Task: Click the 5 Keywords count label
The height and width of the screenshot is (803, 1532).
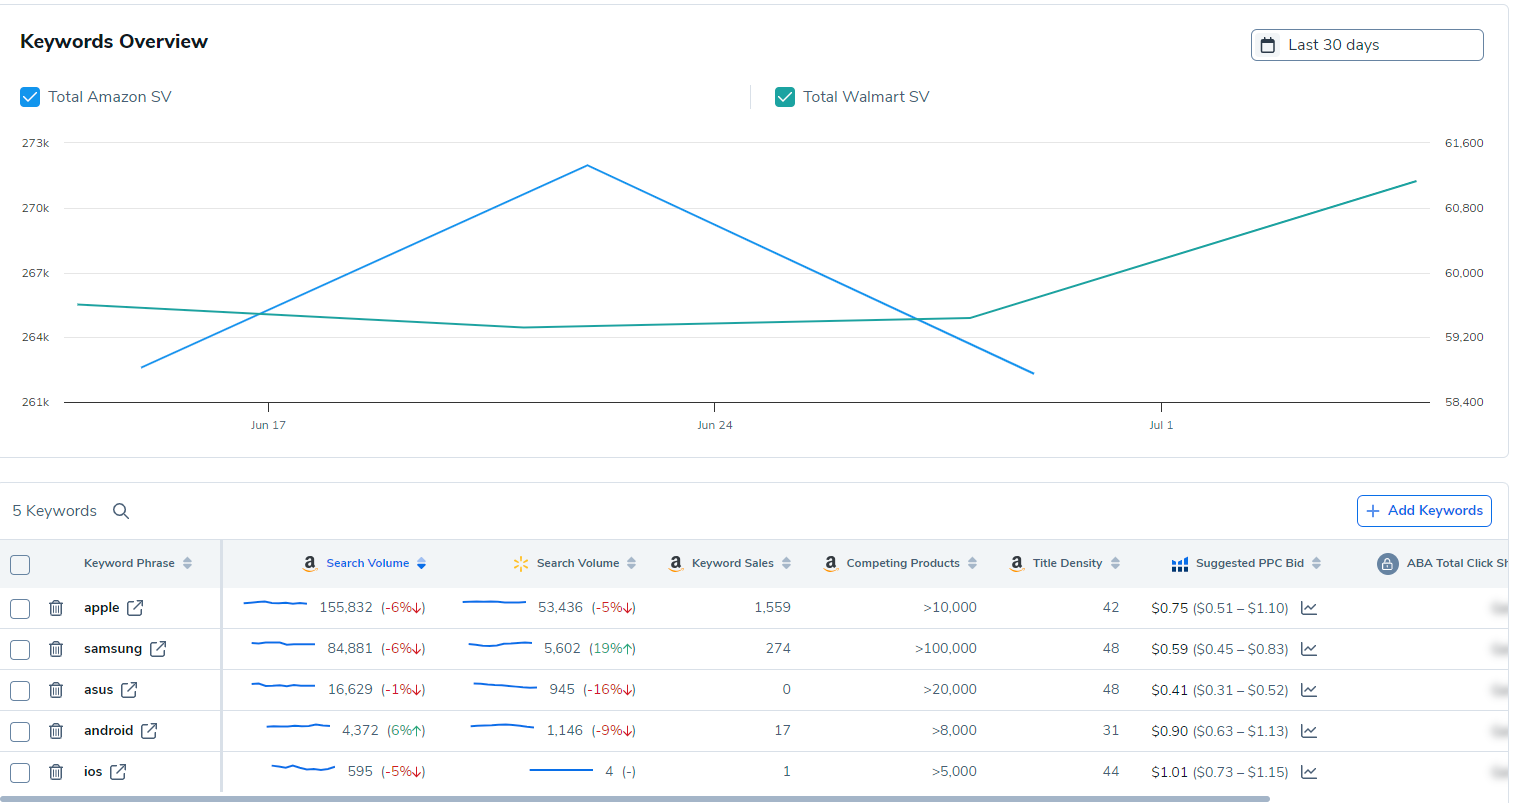Action: [x=55, y=511]
